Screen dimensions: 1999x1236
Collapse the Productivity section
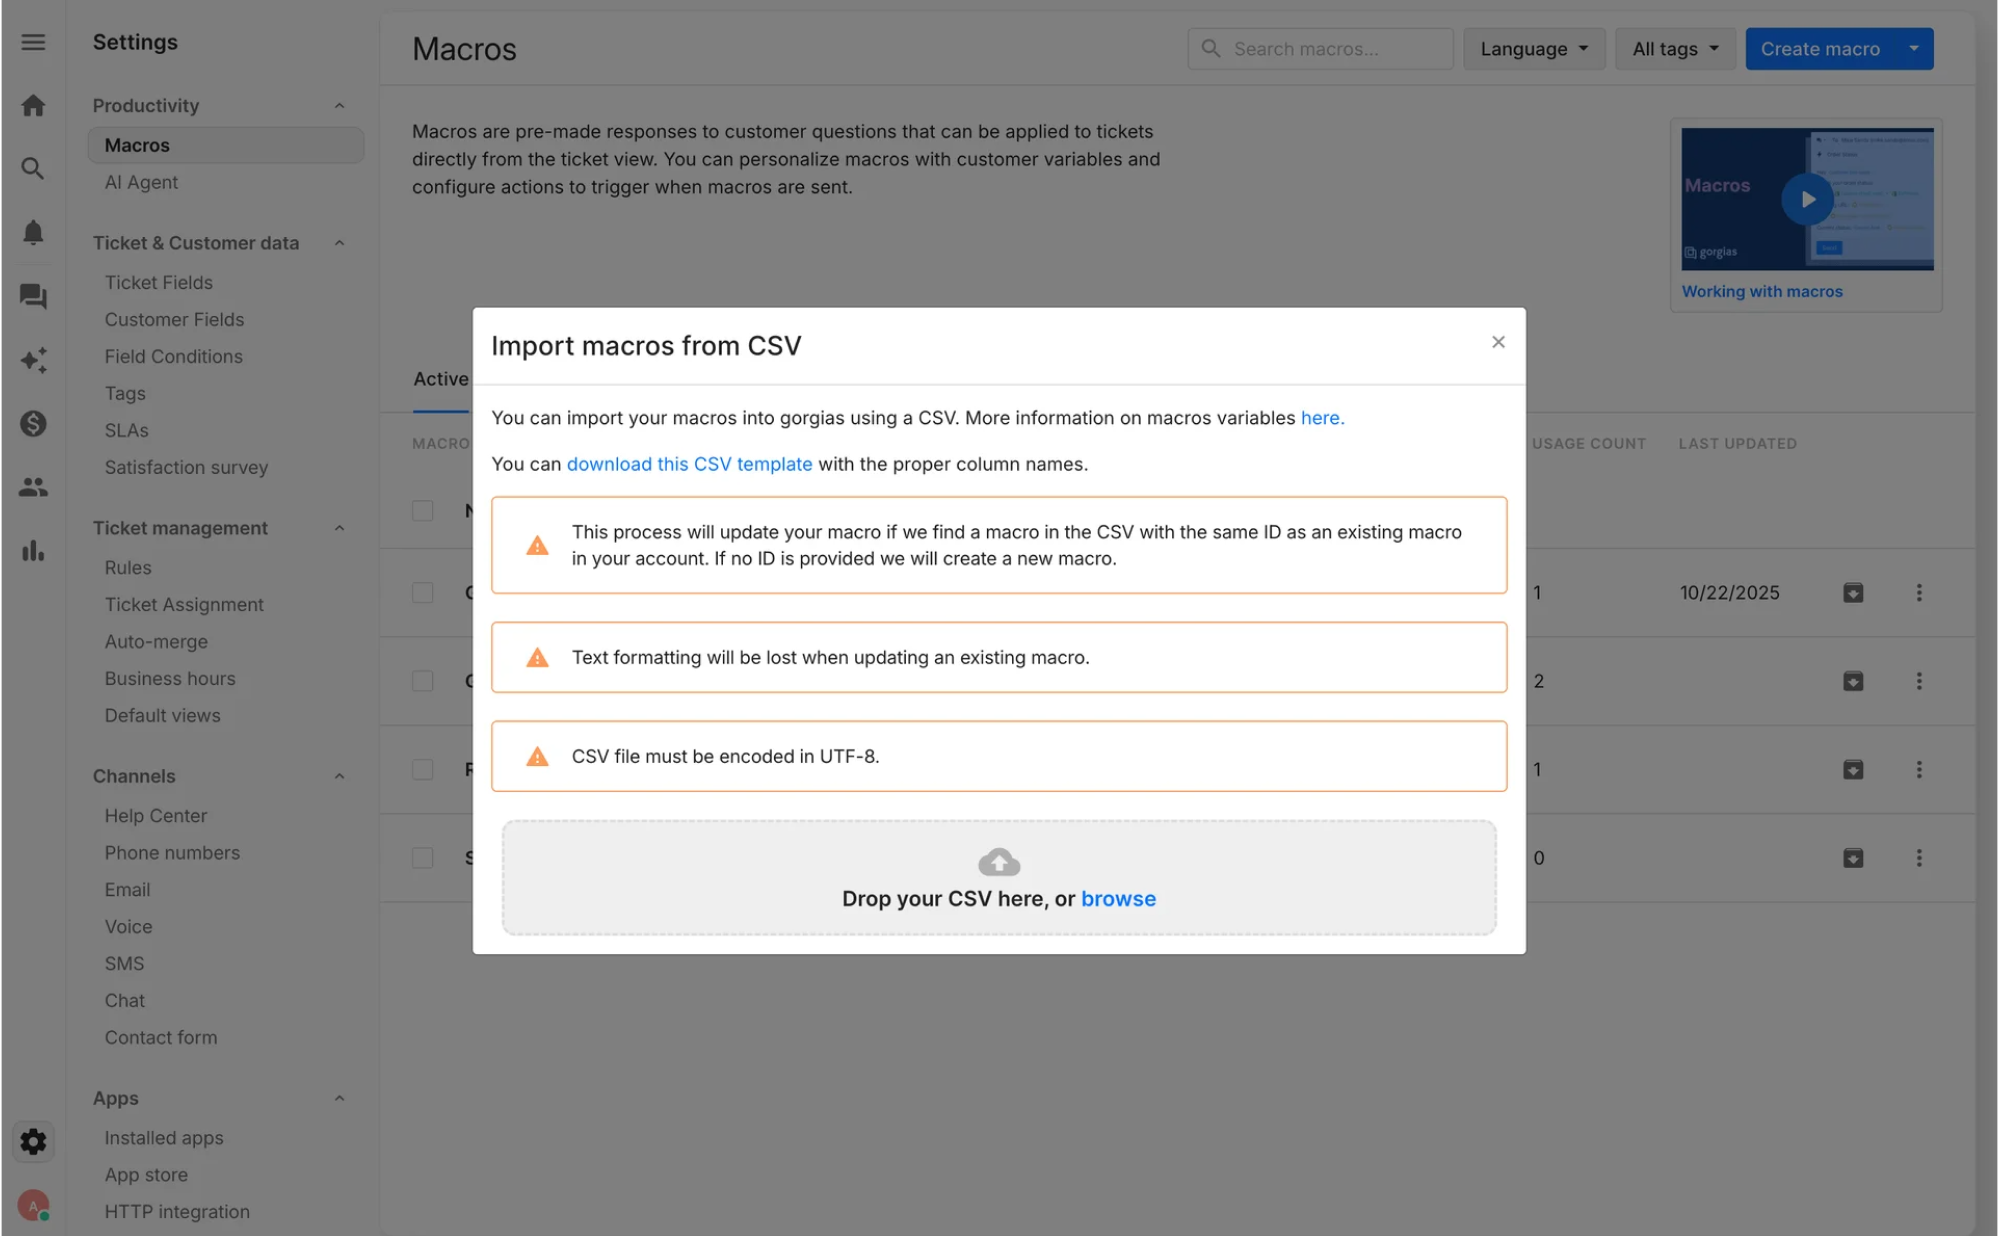pyautogui.click(x=339, y=105)
